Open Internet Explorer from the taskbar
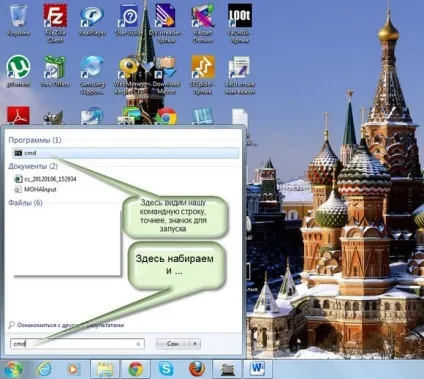This screenshot has width=424, height=379. (44, 369)
